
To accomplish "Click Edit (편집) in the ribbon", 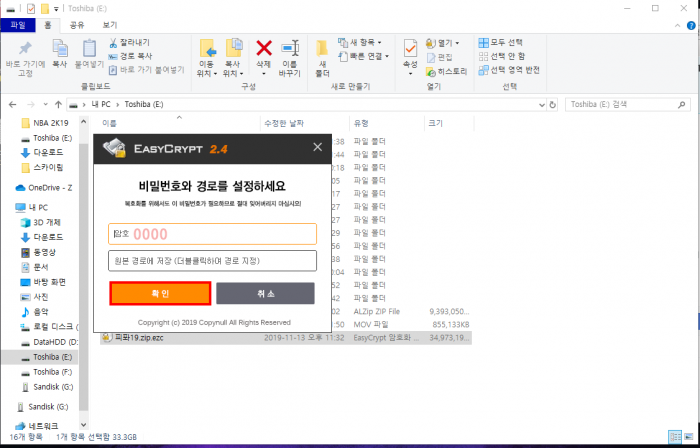I will tap(440, 57).
